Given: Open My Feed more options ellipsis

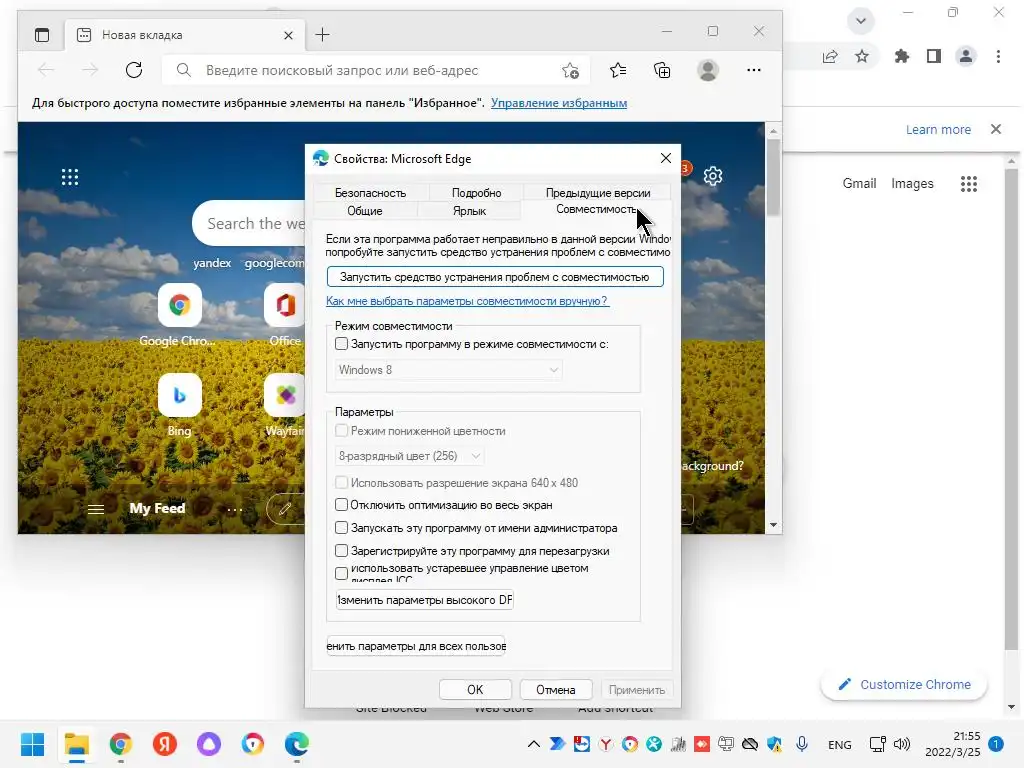Looking at the screenshot, I should tap(234, 509).
